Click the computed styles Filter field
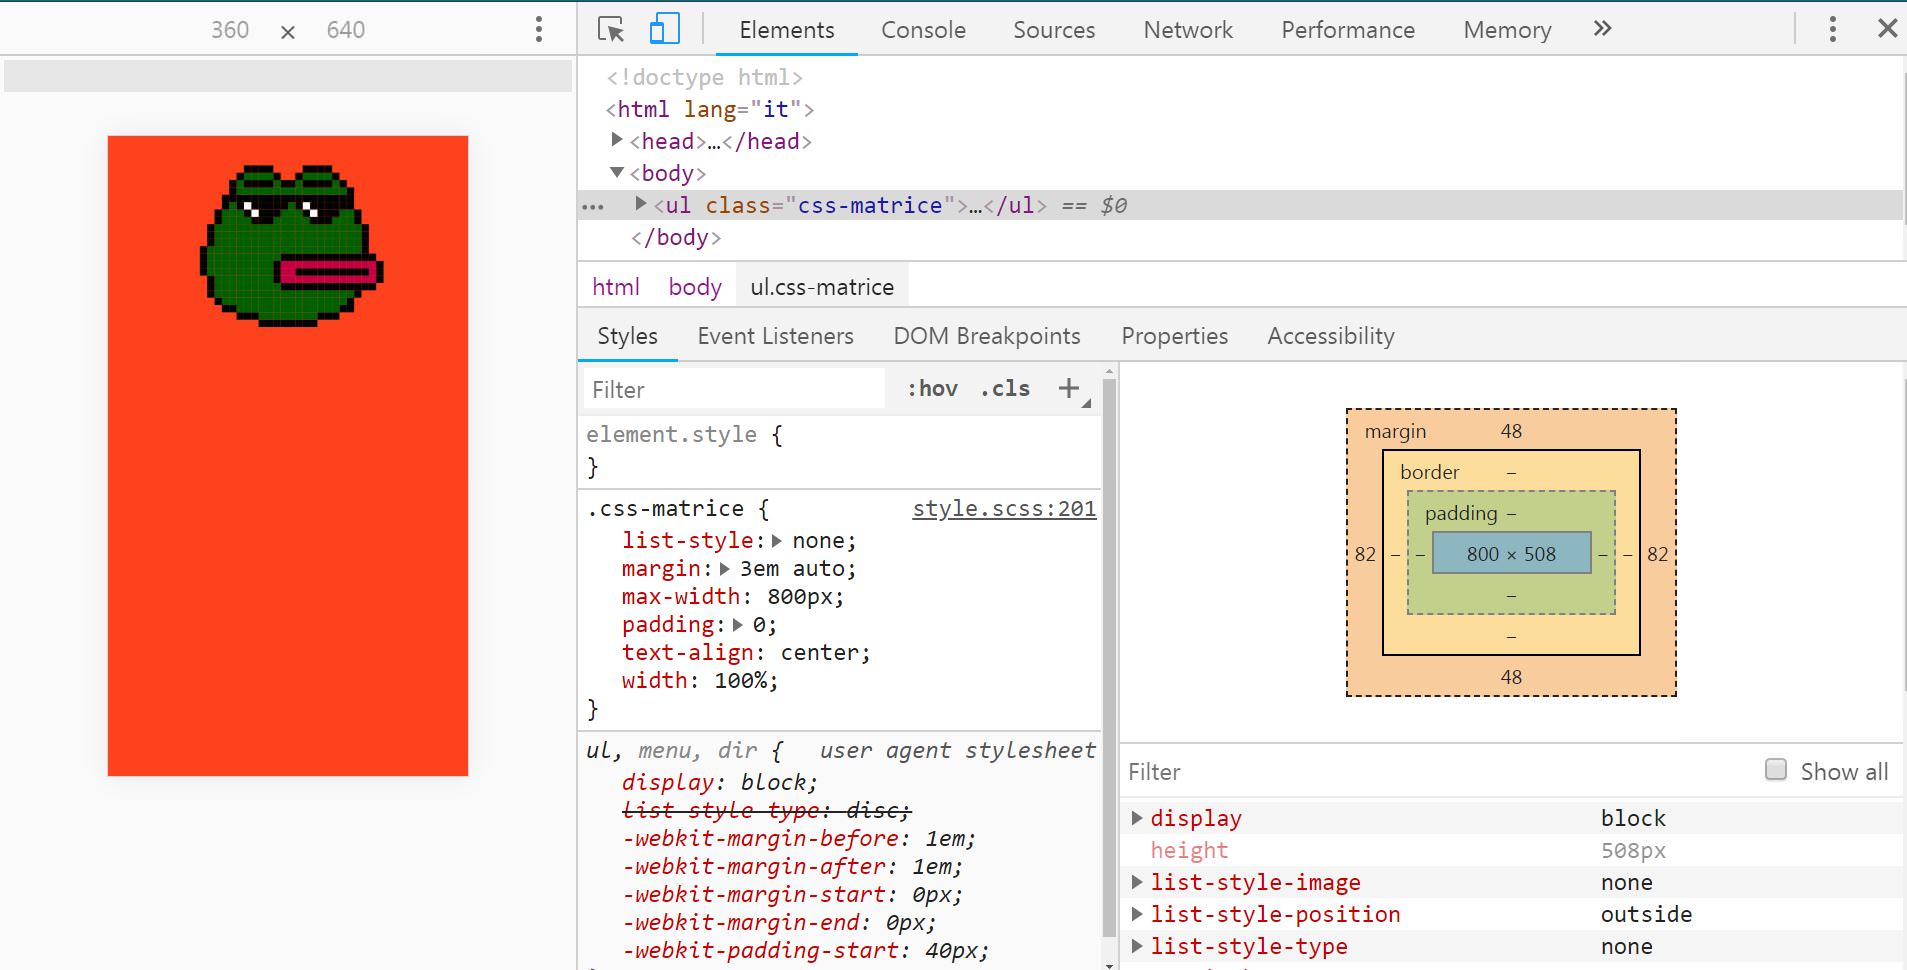Image resolution: width=1907 pixels, height=970 pixels. pos(1440,771)
